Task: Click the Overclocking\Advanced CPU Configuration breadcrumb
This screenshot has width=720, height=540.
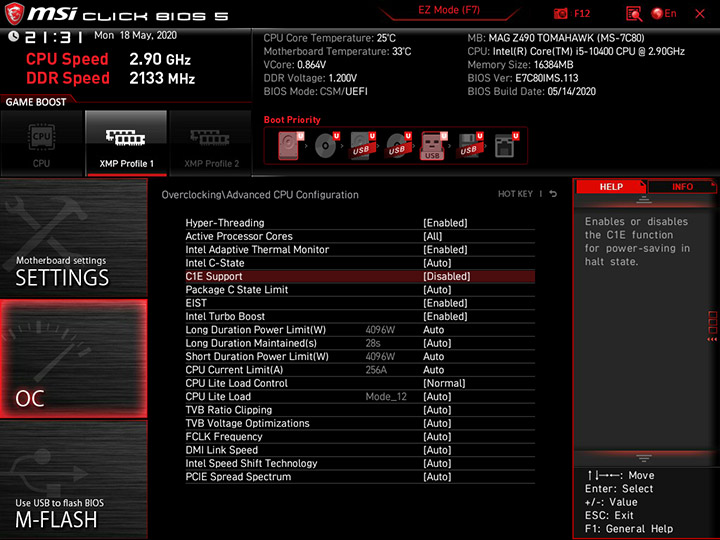Action: [x=260, y=194]
